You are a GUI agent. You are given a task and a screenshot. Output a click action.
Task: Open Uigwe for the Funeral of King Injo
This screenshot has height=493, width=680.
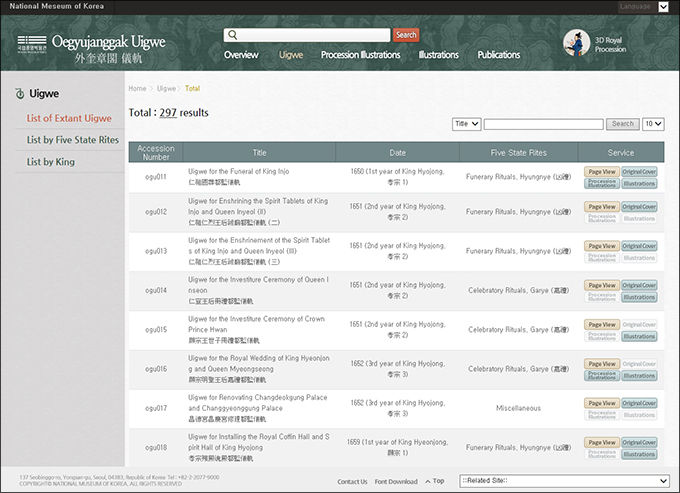239,171
